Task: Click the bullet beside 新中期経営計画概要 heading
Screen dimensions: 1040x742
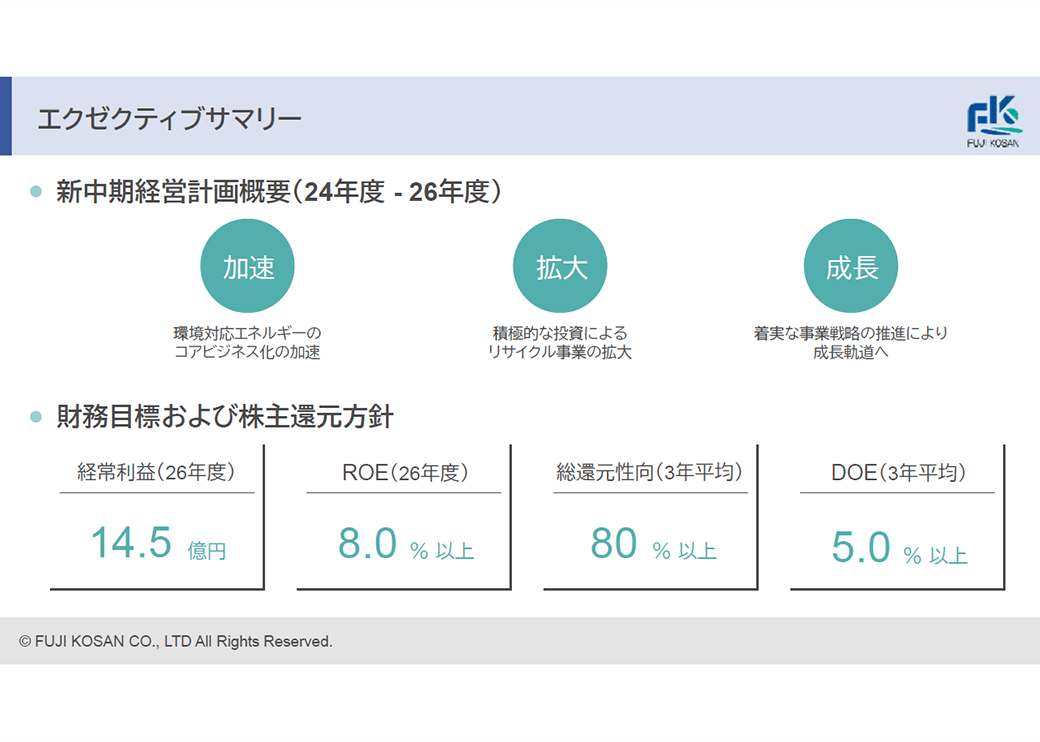Action: click(36, 192)
